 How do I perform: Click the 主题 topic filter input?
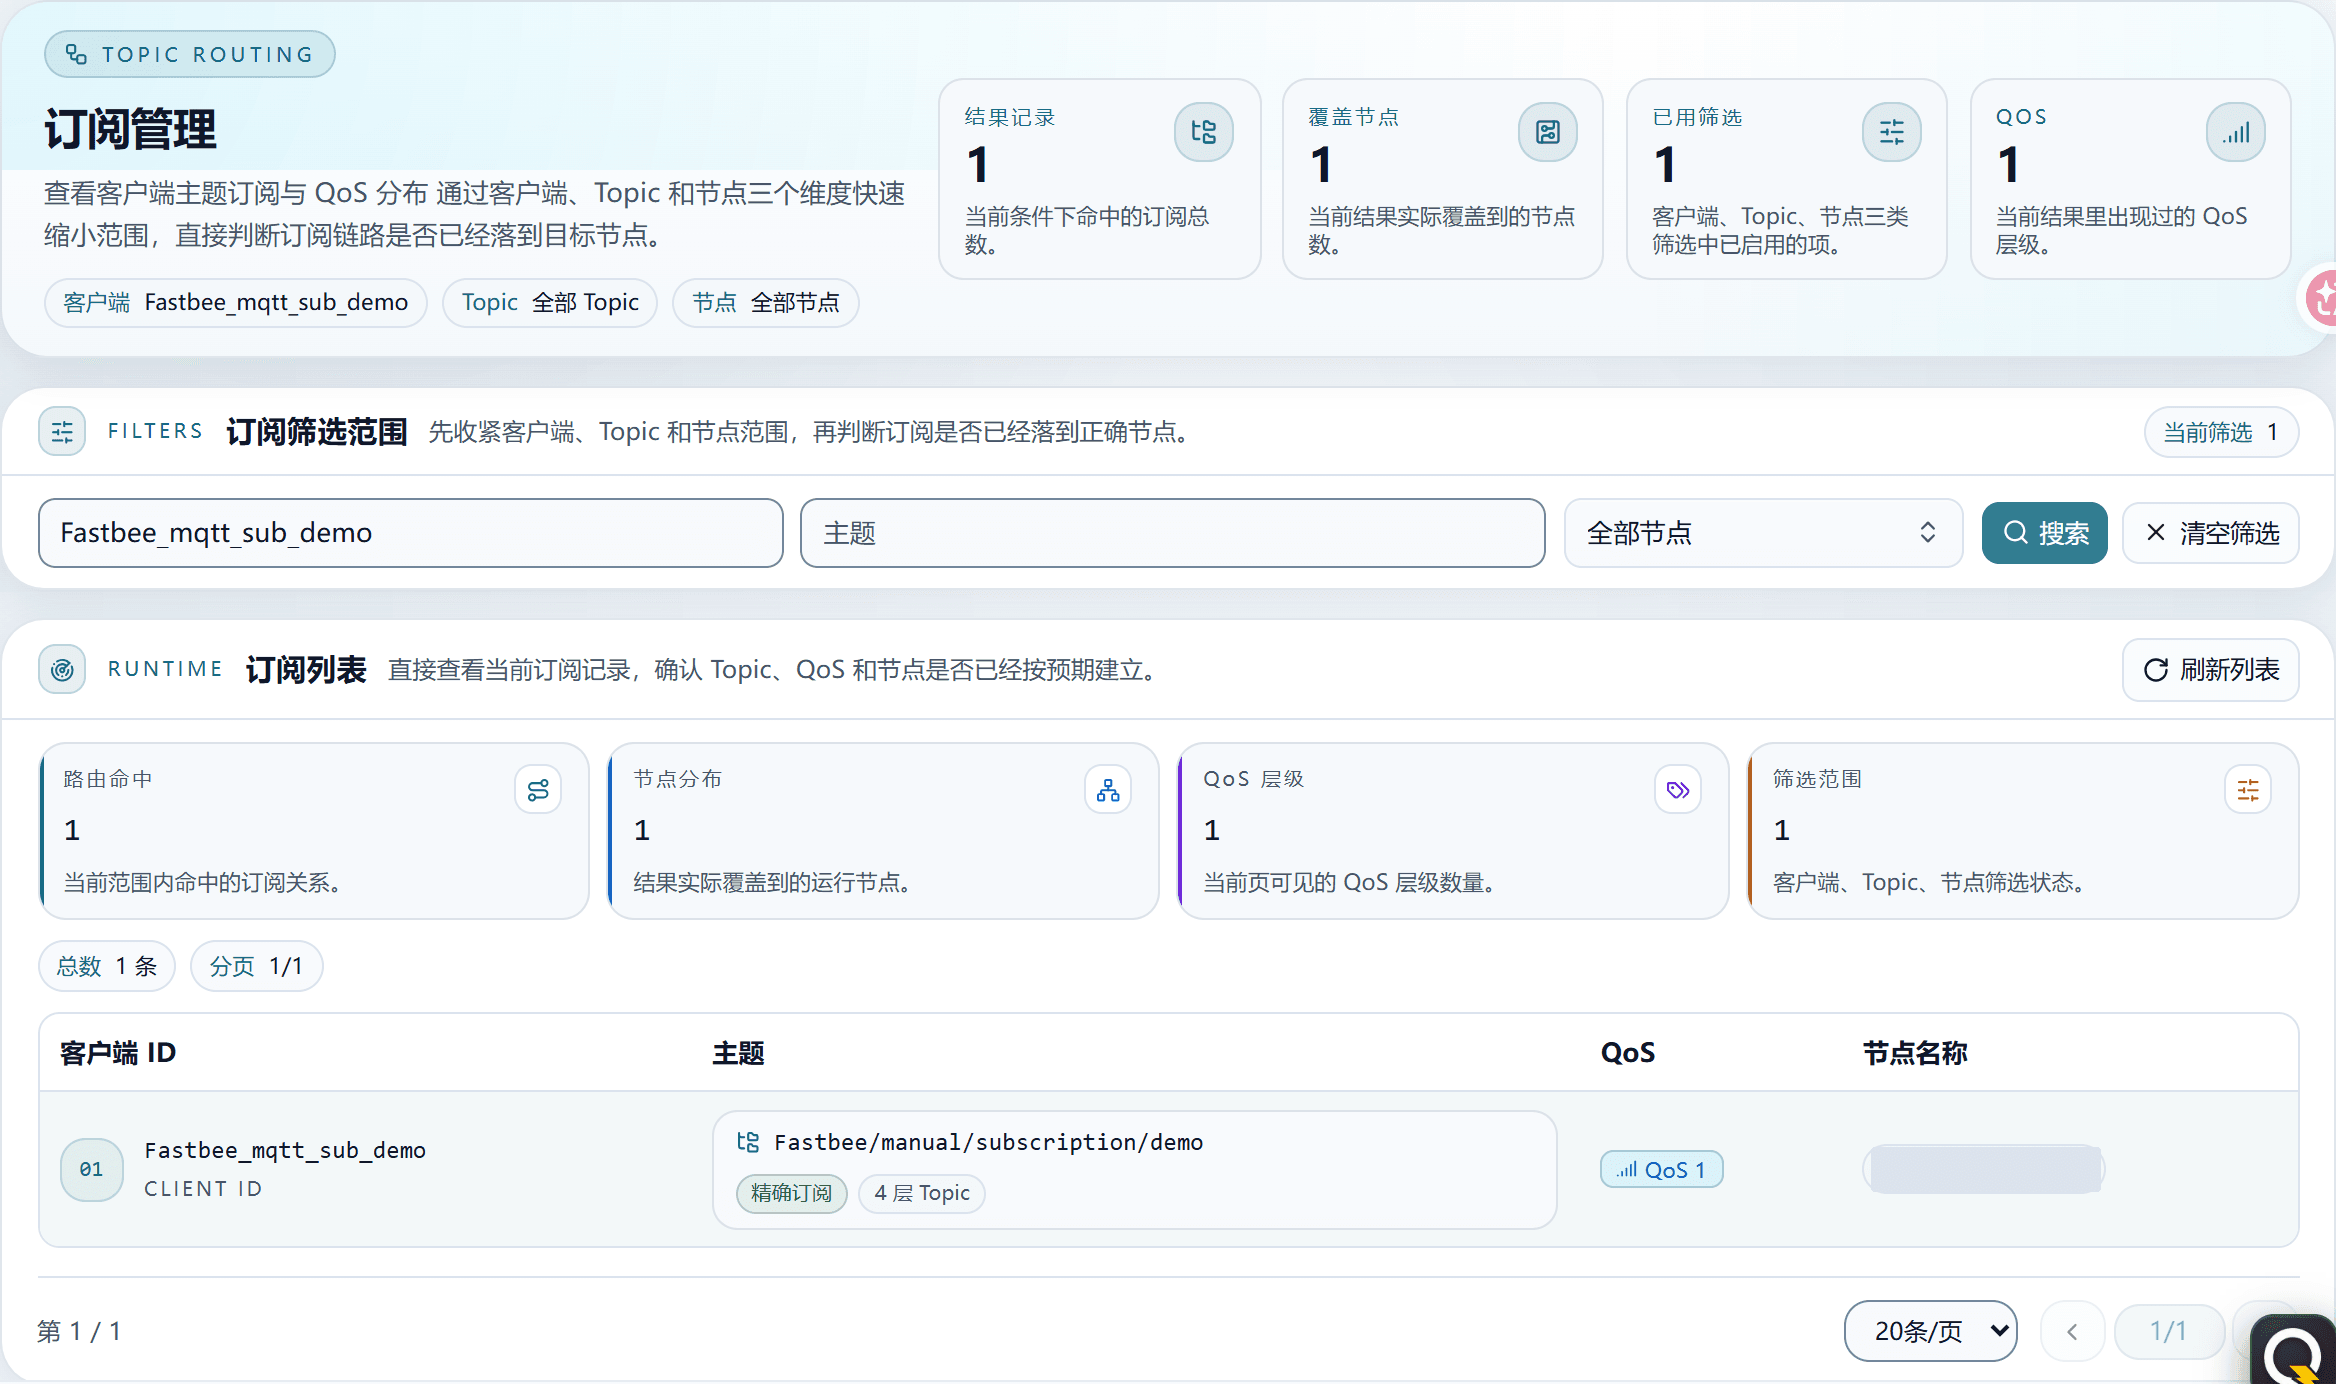1173,533
